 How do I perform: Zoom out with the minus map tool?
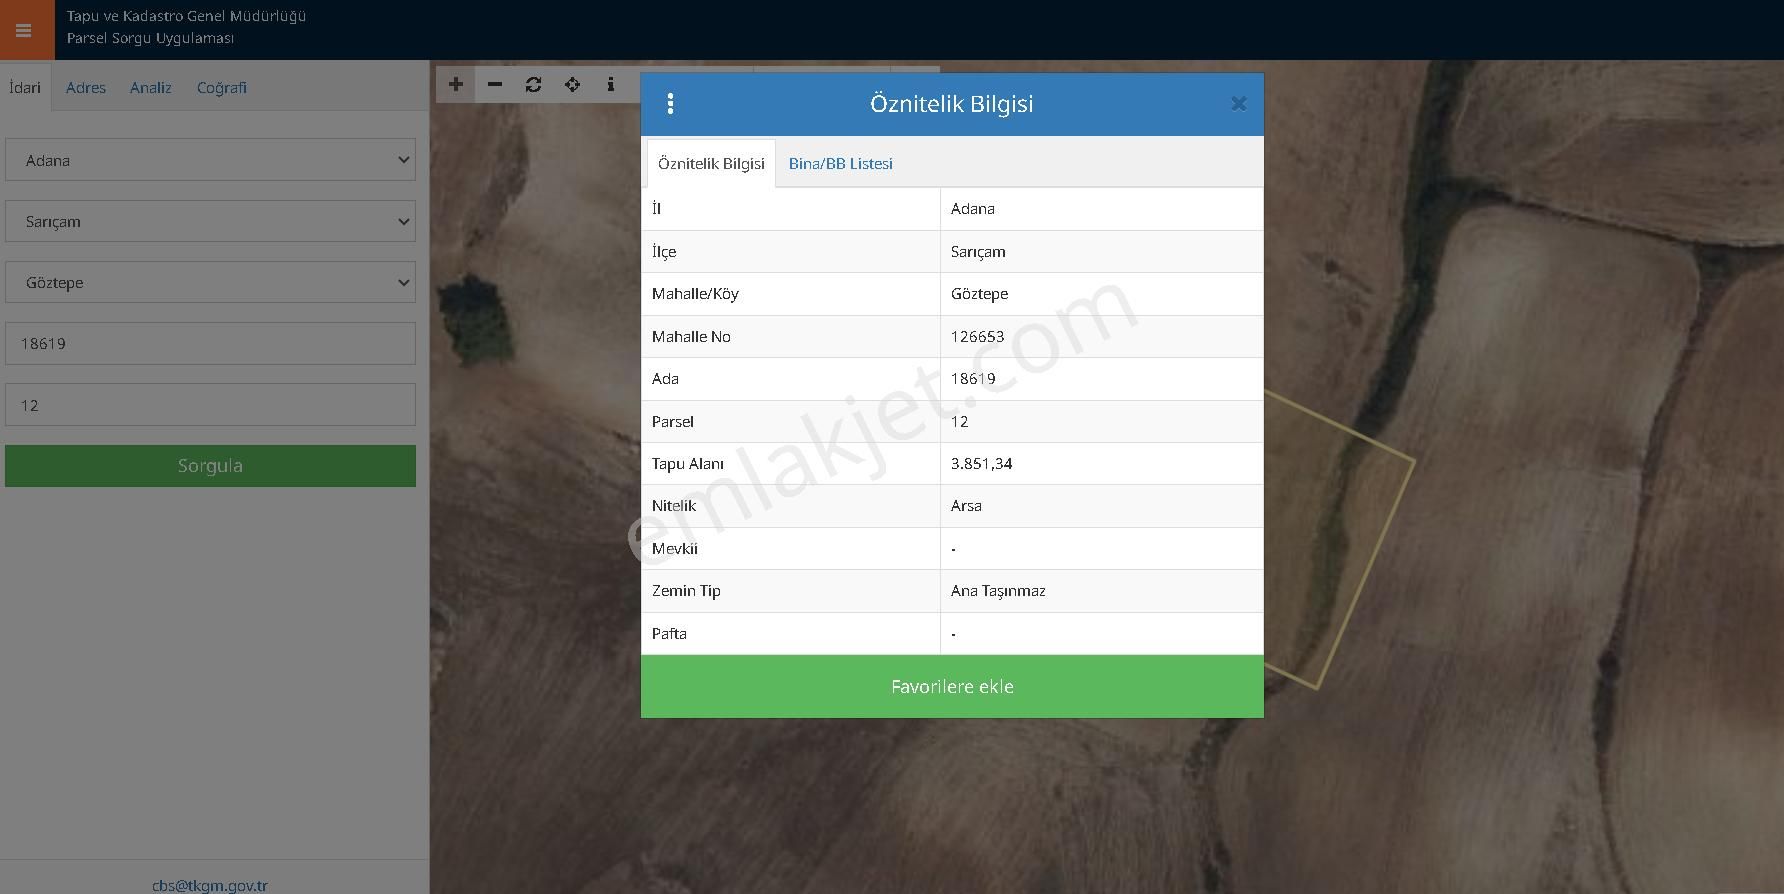pos(495,85)
